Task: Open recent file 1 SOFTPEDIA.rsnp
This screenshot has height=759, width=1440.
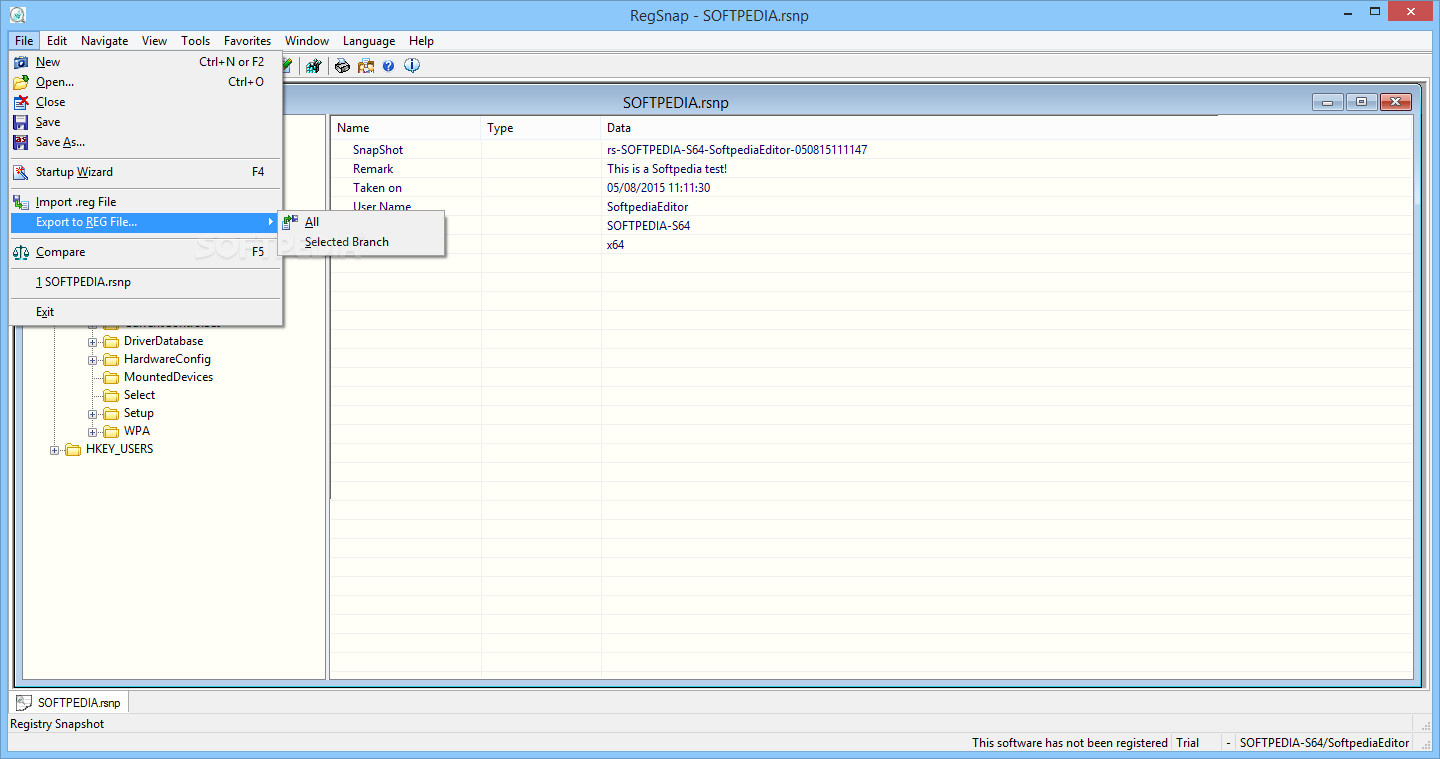Action: point(146,282)
